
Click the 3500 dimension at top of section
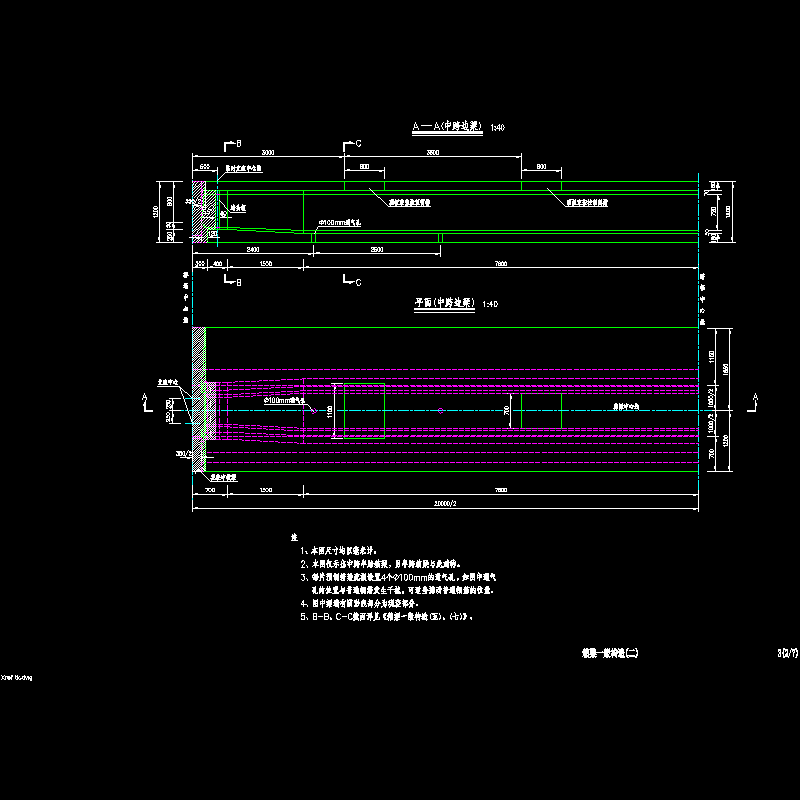pos(432,152)
